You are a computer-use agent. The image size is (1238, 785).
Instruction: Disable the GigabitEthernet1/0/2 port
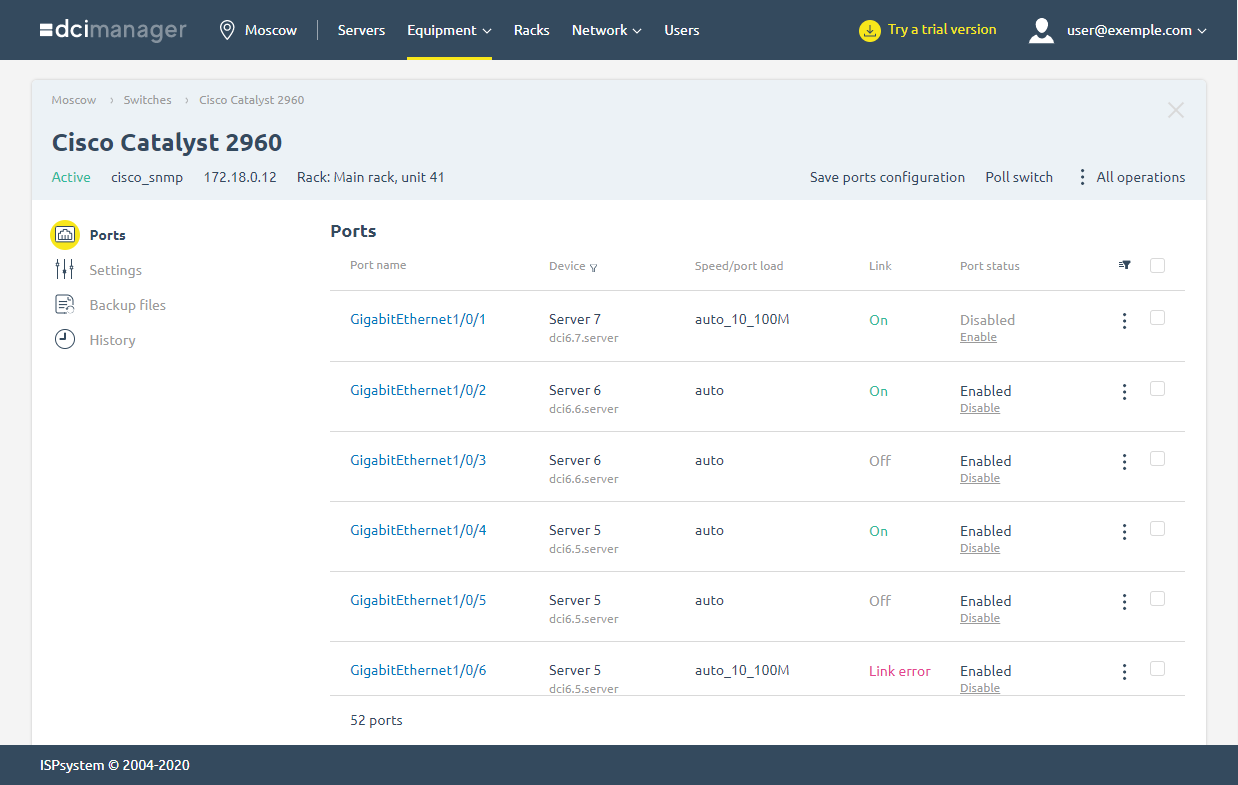(x=980, y=408)
